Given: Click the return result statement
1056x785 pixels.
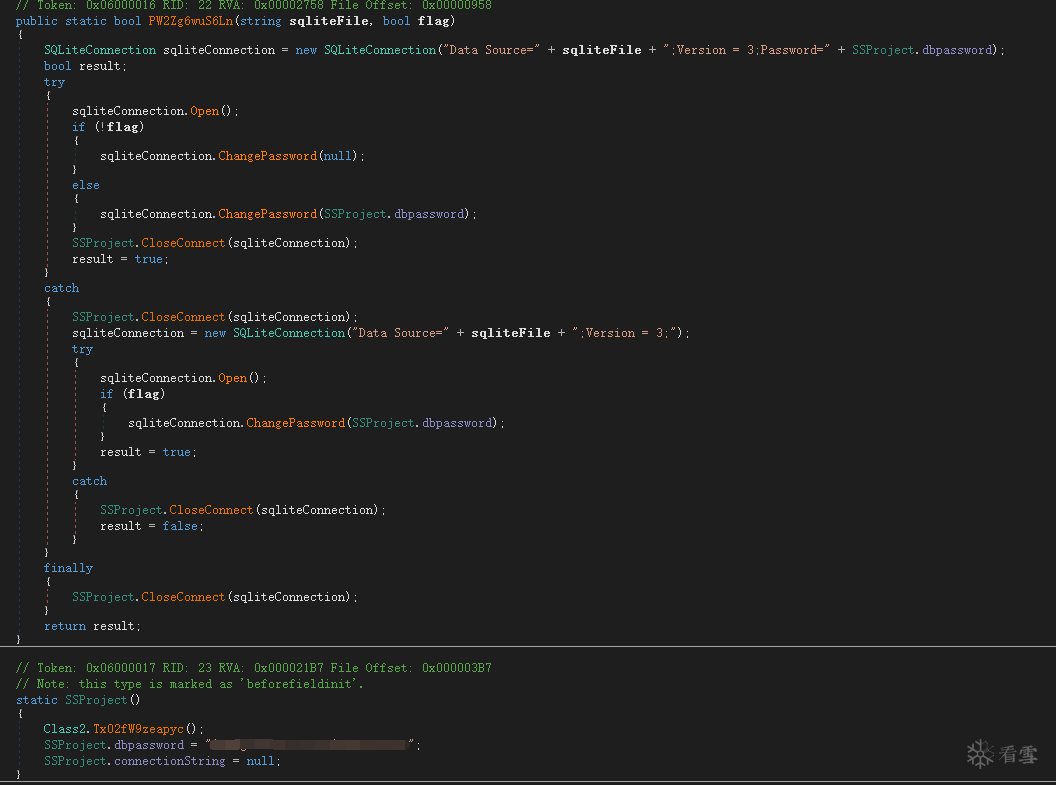Looking at the screenshot, I should pos(92,626).
